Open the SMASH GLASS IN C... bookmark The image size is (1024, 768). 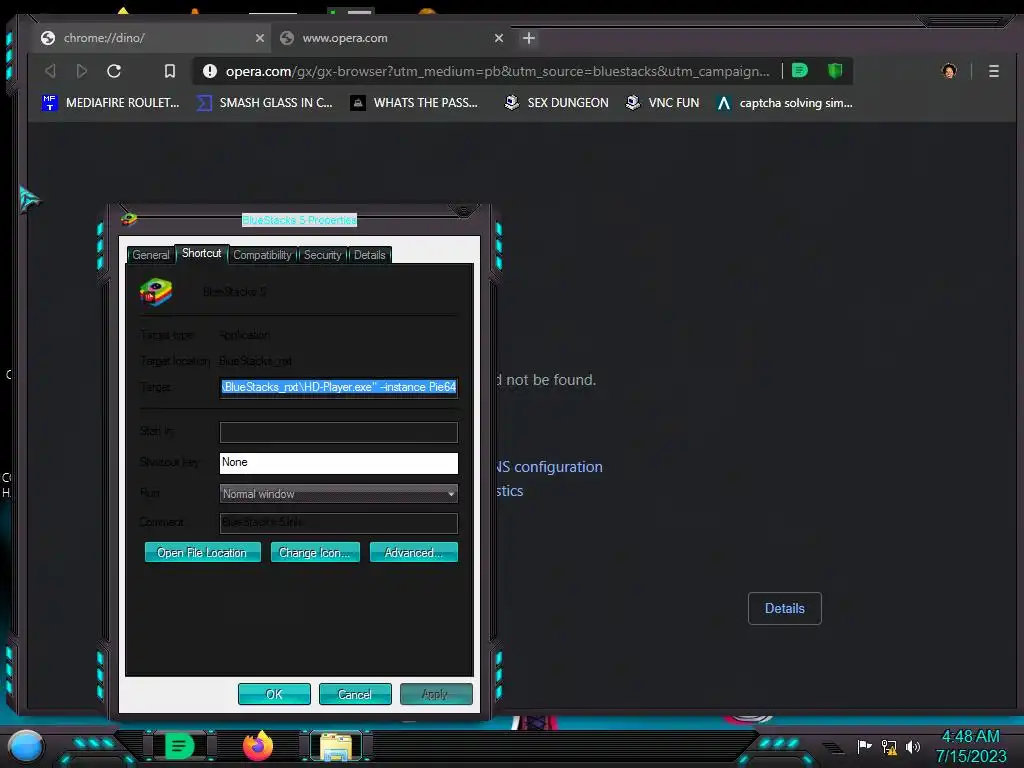point(264,103)
